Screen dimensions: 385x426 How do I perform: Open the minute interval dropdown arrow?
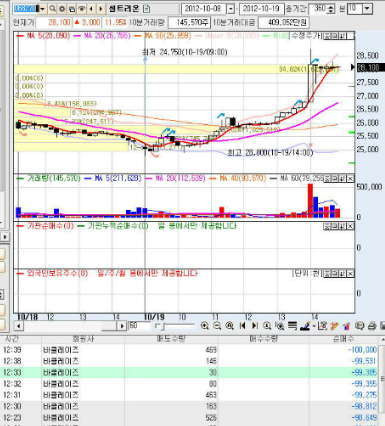coord(367,8)
